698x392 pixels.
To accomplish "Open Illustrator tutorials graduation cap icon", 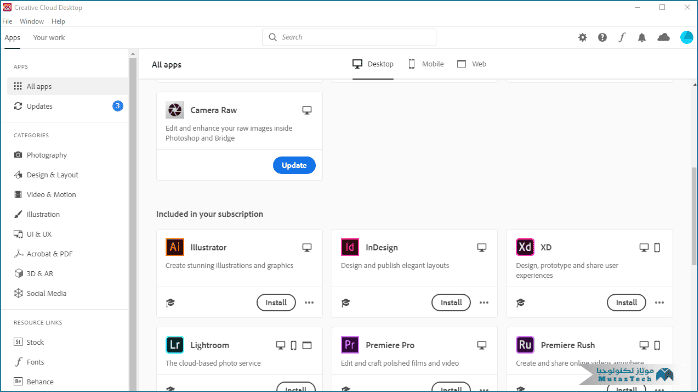I will tap(170, 303).
